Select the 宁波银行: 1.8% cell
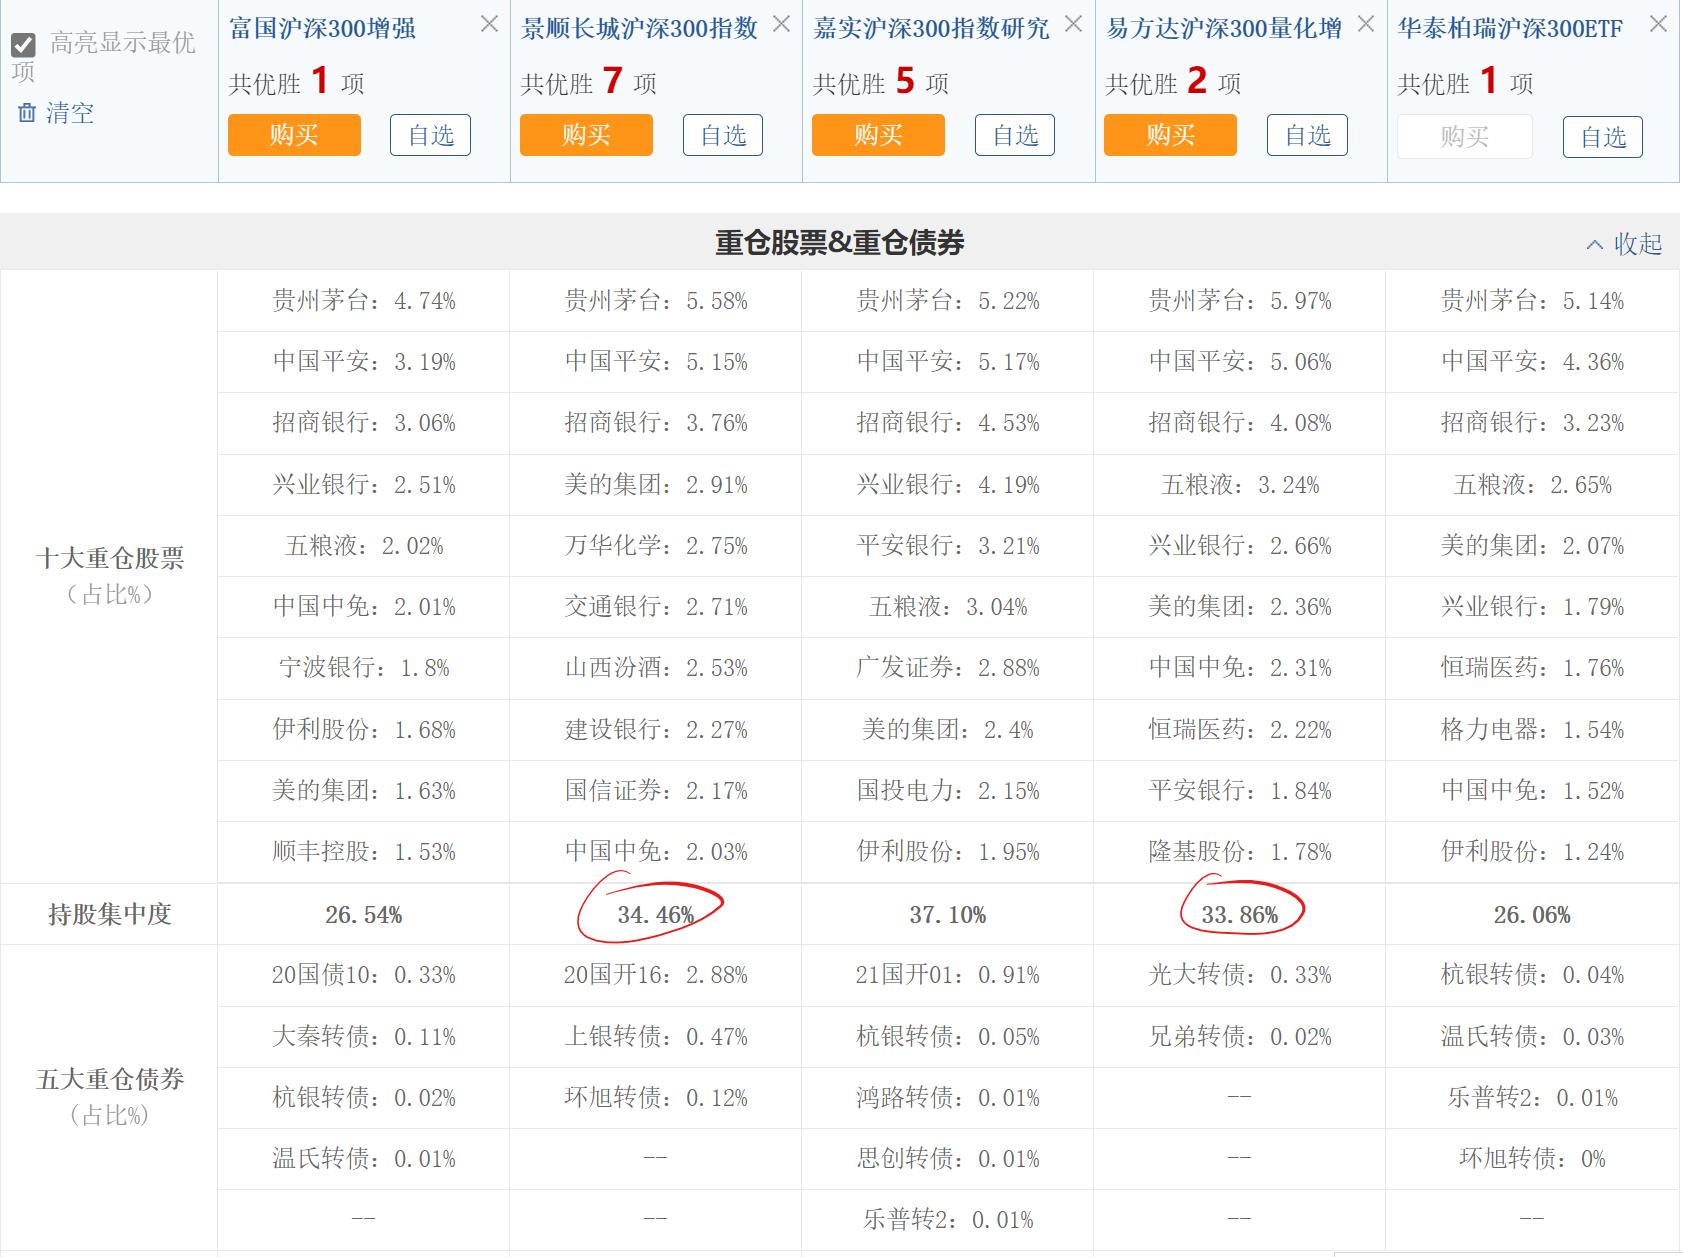Viewport: 1683px width, 1257px height. coord(364,668)
